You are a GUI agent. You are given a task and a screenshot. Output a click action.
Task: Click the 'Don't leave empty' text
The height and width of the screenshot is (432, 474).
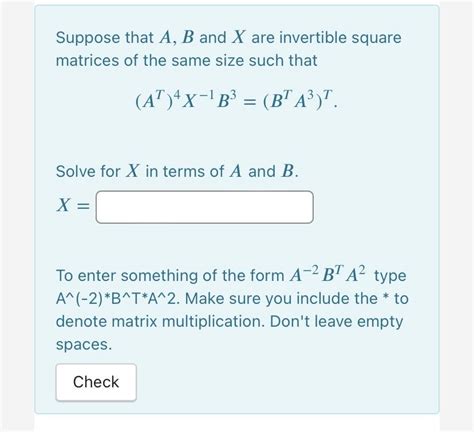click(336, 322)
